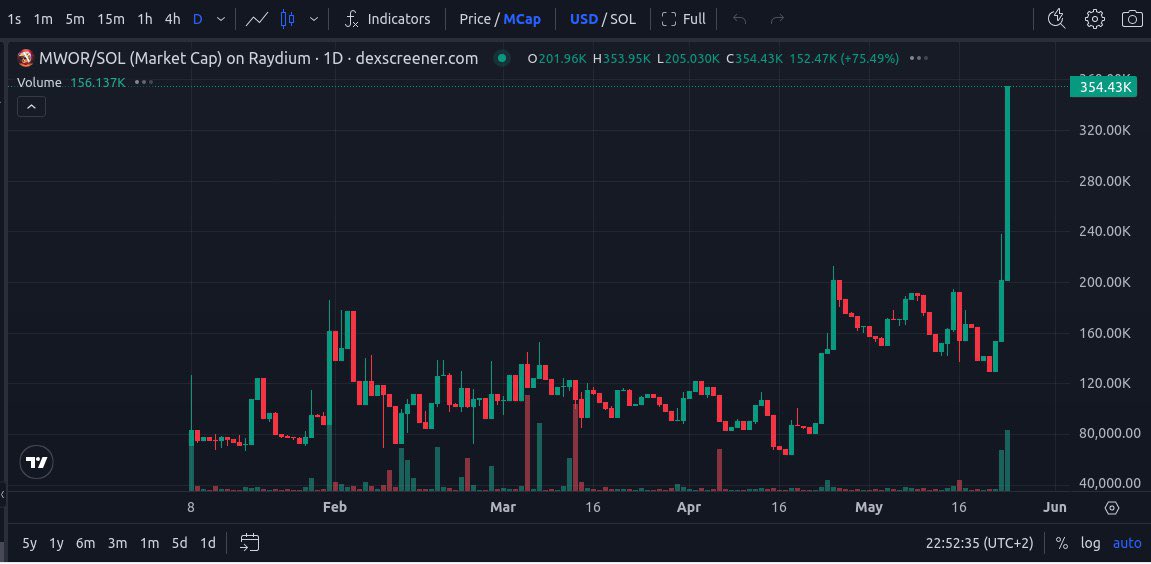
Task: Set range to 5y
Action: [x=29, y=543]
